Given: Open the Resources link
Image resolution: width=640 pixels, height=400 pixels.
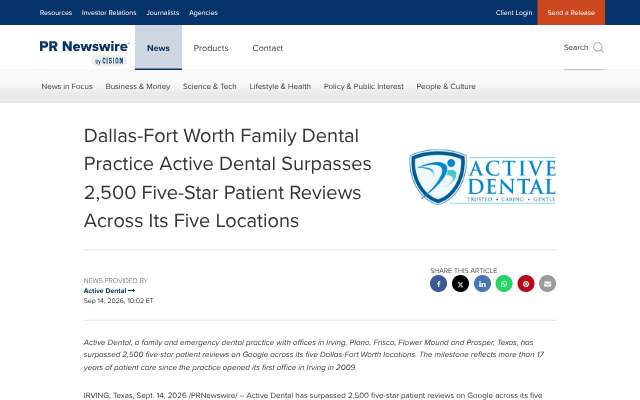Looking at the screenshot, I should (x=56, y=13).
